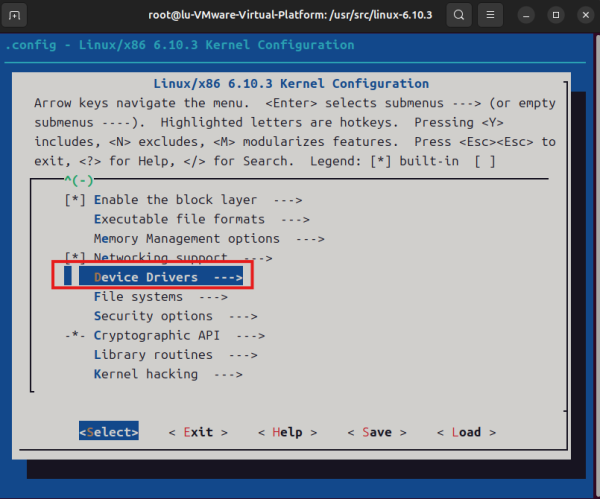The width and height of the screenshot is (600, 499).
Task: Click the 'Legend: [*] built-in' text
Action: pos(385,161)
